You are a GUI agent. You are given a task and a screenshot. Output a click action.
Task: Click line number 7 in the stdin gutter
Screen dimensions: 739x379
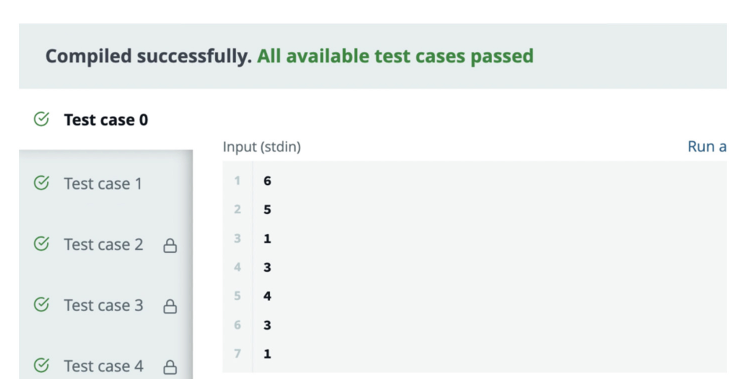tap(238, 354)
